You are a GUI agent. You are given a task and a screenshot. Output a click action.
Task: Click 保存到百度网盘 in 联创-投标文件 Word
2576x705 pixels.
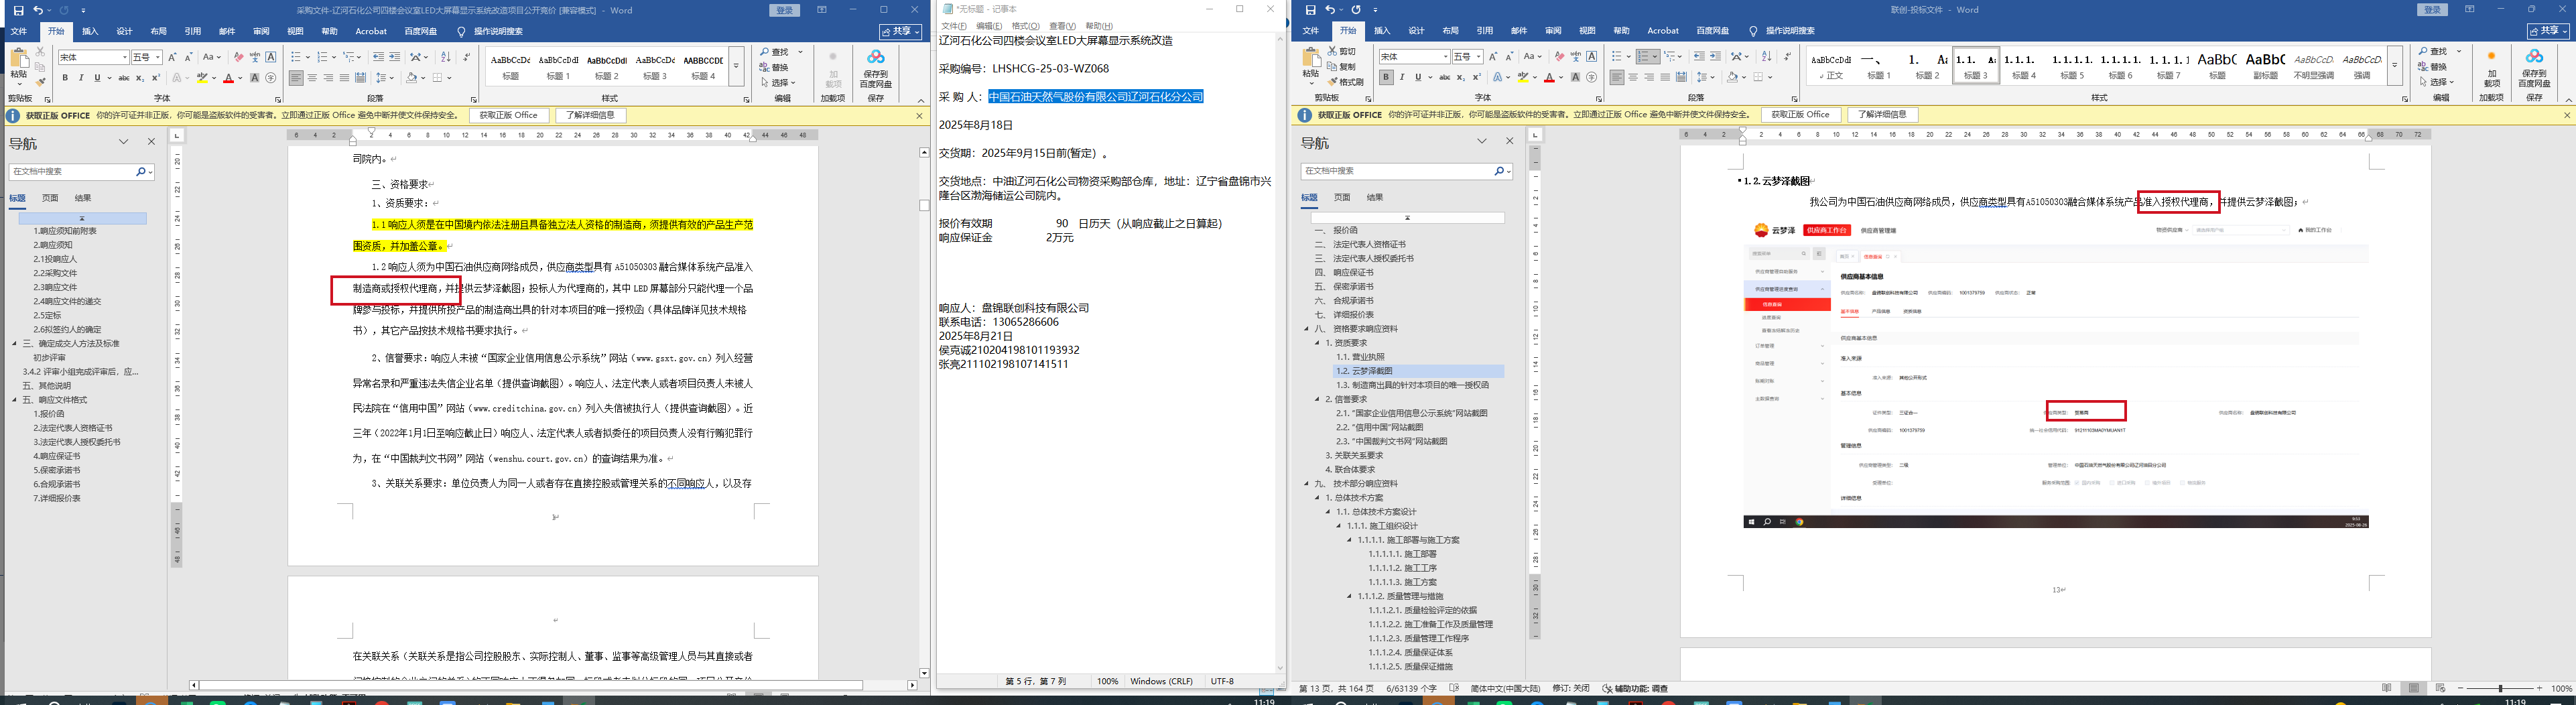click(x=2534, y=69)
